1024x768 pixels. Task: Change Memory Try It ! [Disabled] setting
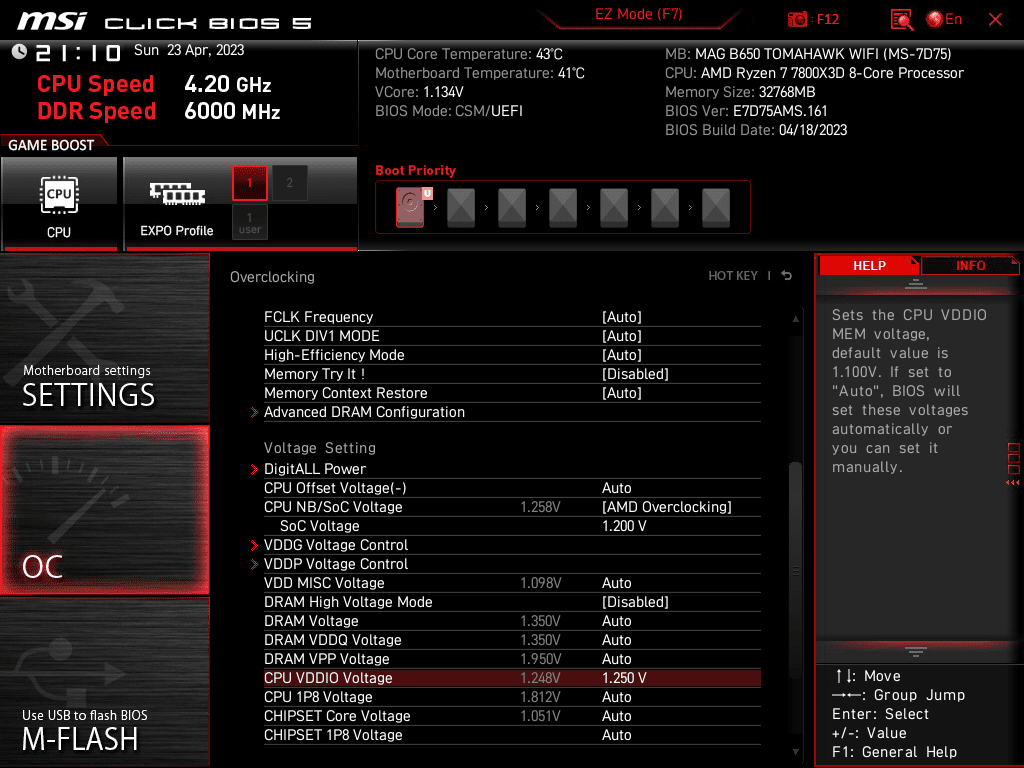(x=512, y=374)
